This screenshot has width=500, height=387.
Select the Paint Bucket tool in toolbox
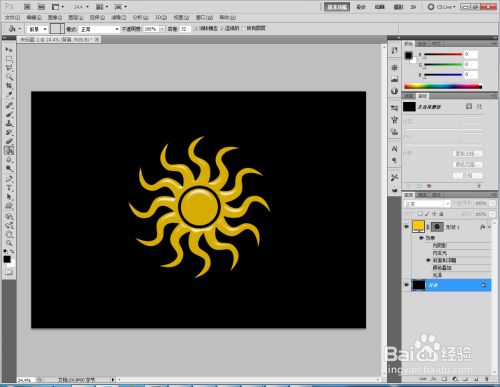click(9, 151)
